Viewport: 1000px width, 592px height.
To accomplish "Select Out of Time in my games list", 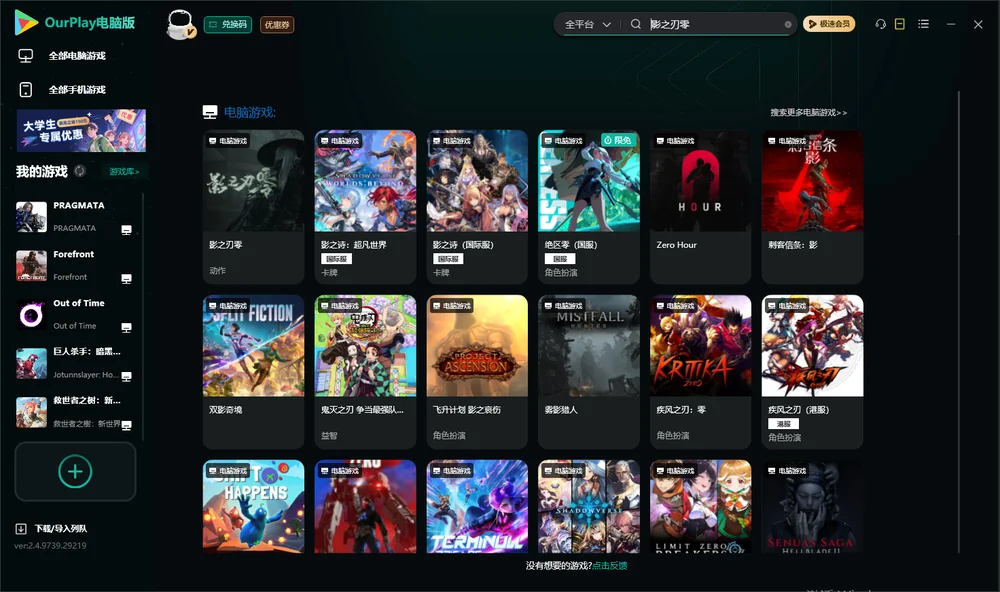I will (x=75, y=314).
